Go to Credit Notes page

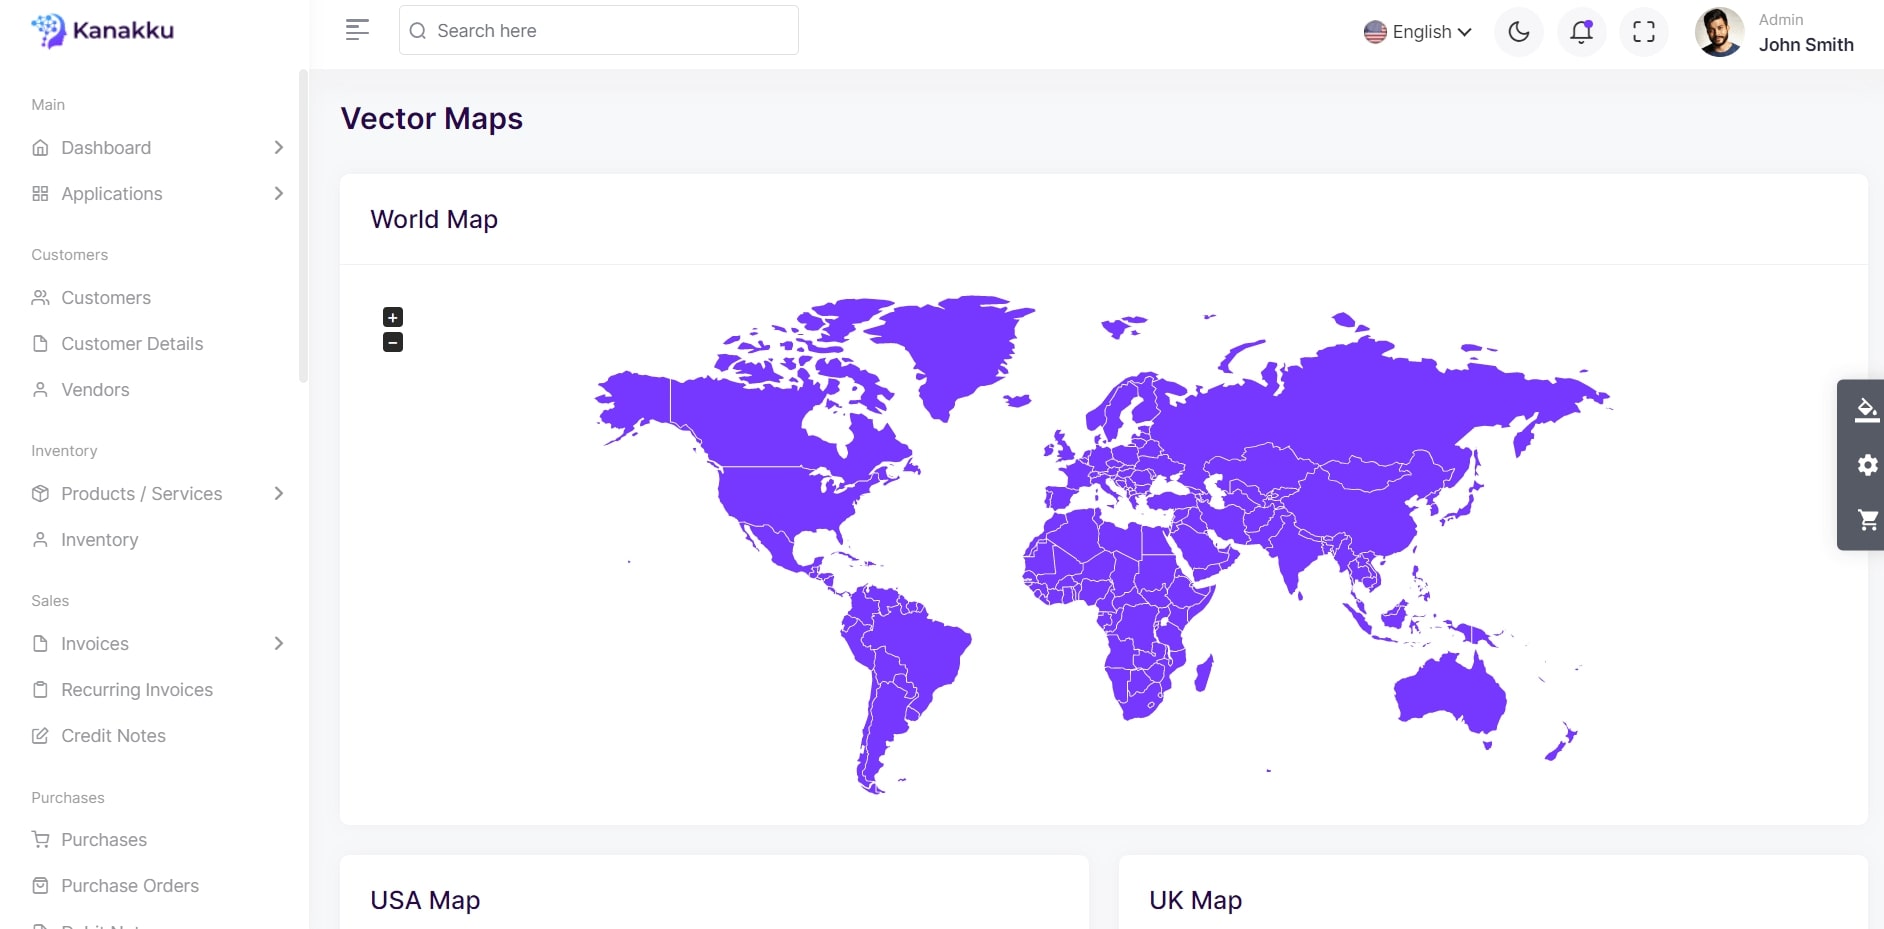pos(113,736)
